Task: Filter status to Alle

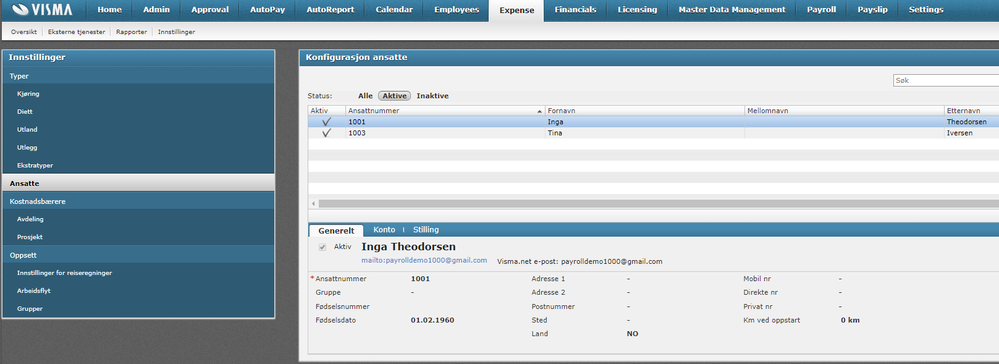Action: click(x=365, y=96)
